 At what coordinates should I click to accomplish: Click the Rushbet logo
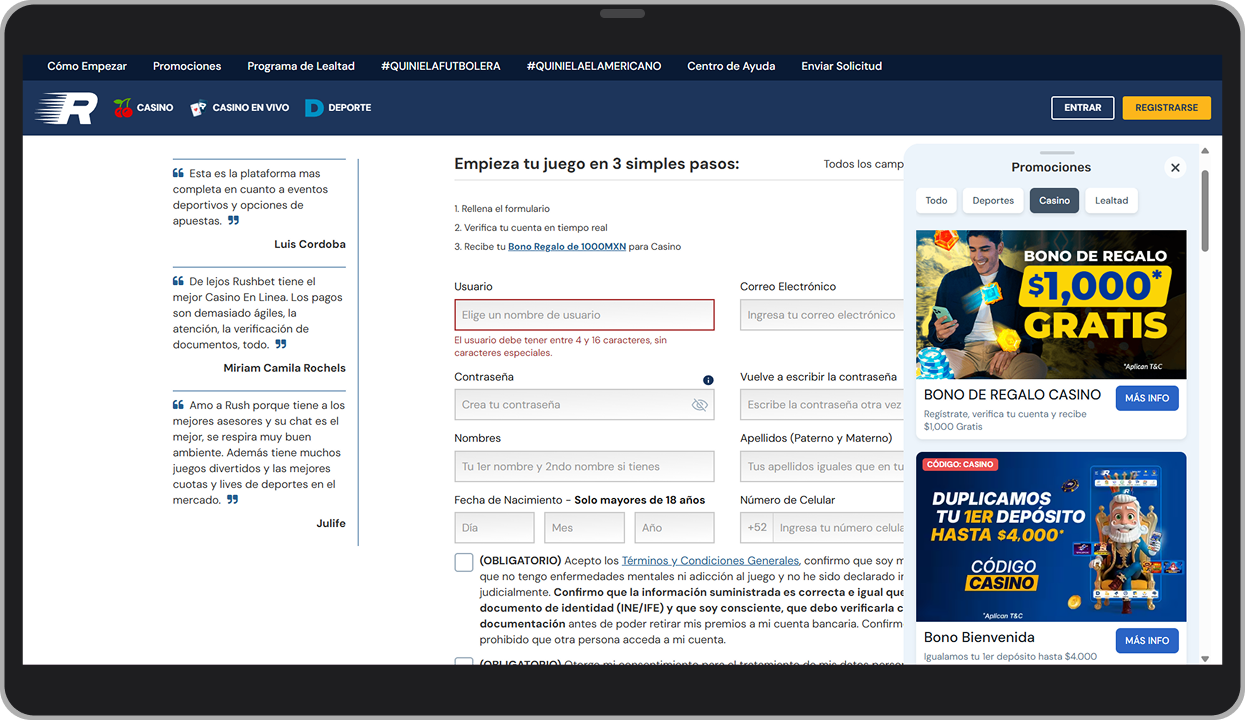coord(66,108)
